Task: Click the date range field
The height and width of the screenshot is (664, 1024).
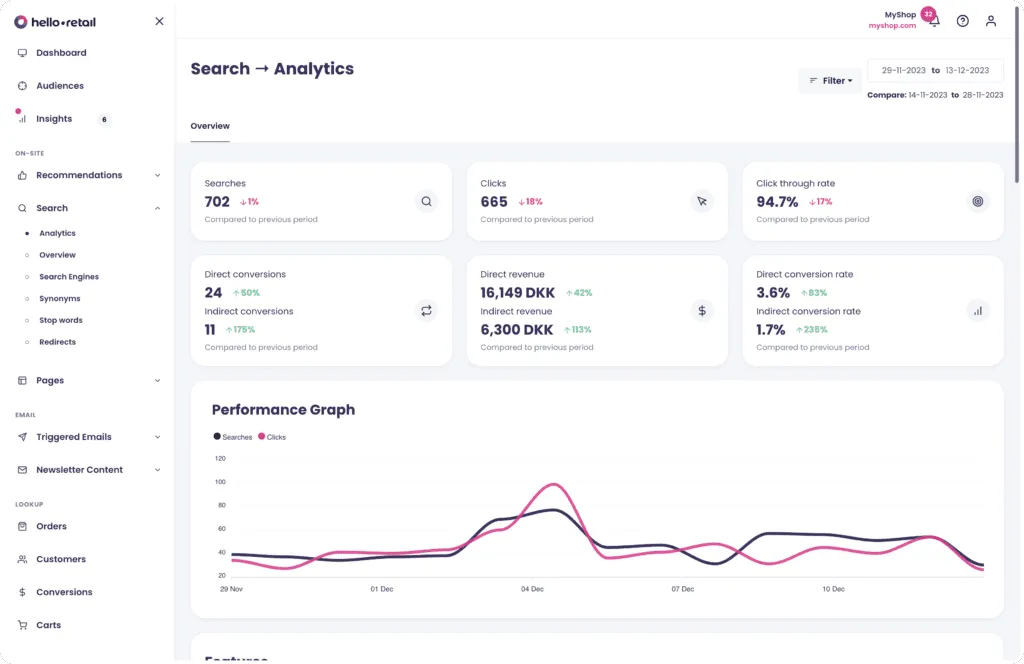Action: pos(935,70)
